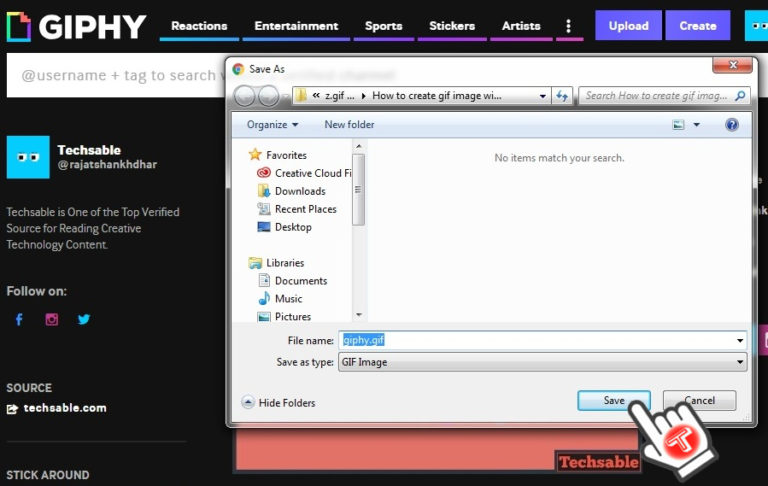Click the Music note icon
768x486 pixels.
tap(264, 298)
